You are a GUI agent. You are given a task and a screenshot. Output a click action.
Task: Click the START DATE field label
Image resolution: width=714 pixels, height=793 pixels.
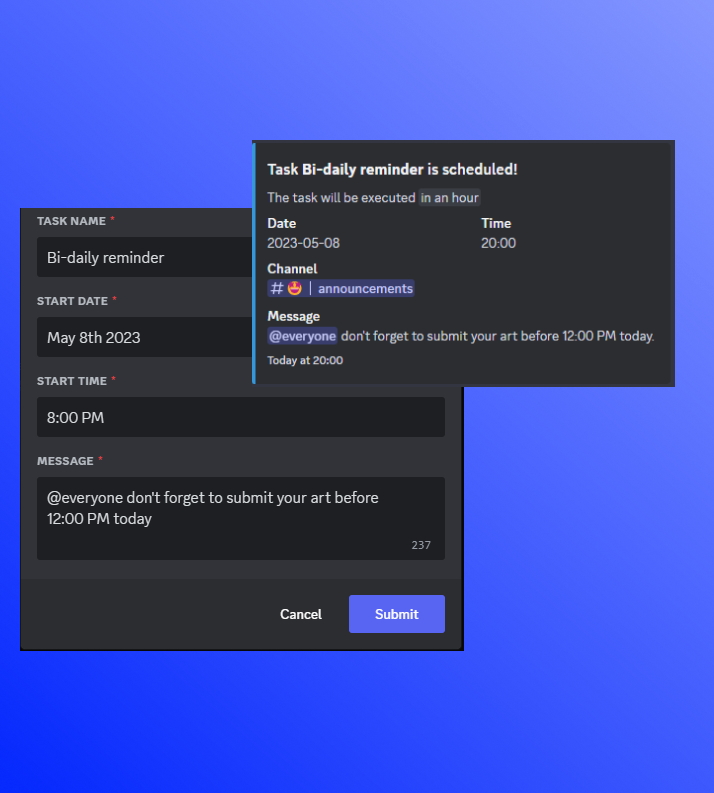coord(72,300)
